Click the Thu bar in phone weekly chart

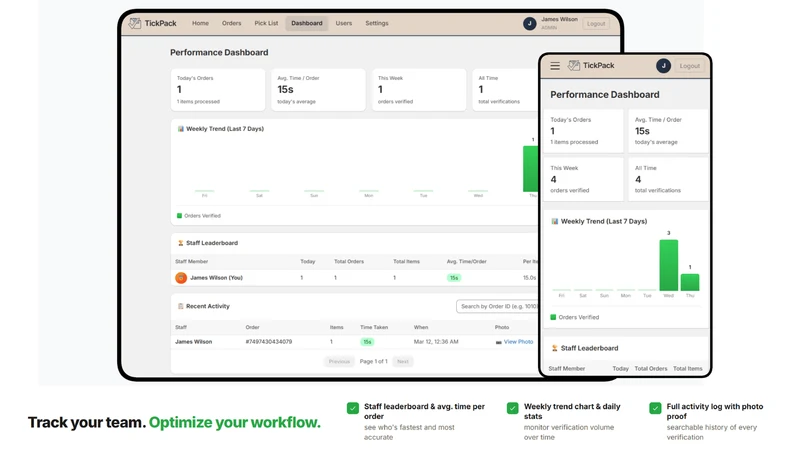(x=690, y=282)
